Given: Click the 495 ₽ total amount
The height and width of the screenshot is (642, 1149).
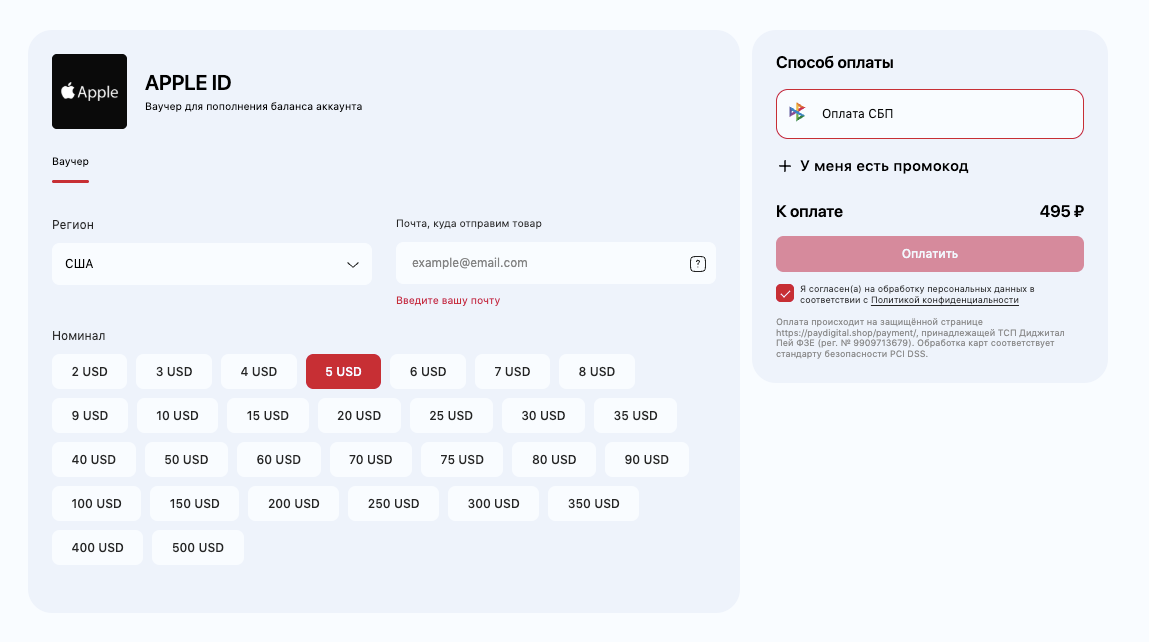Looking at the screenshot, I should pyautogui.click(x=1061, y=212).
